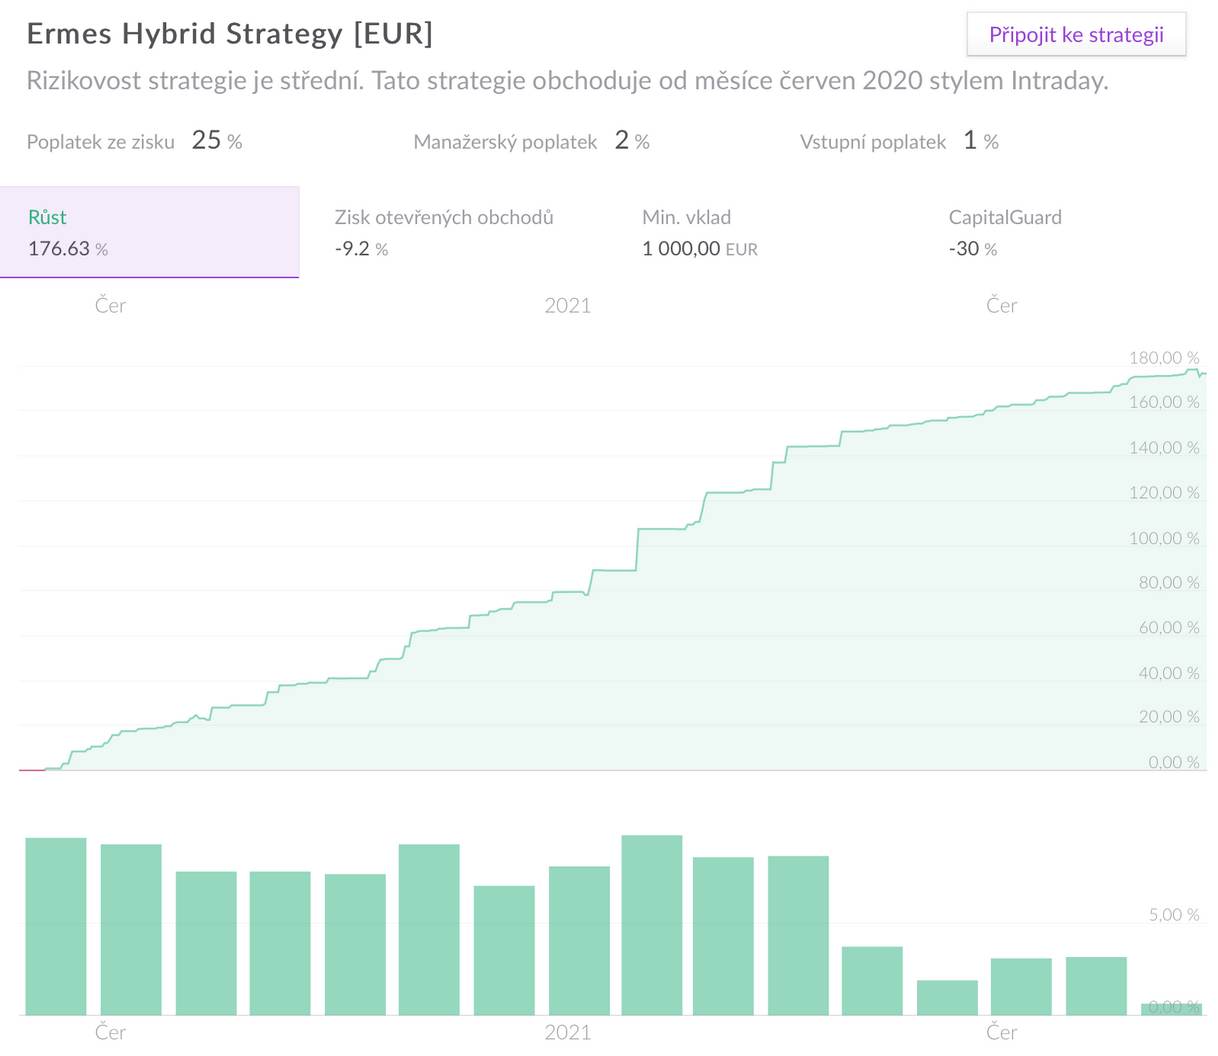Click the 2021 label above growth chart
Viewport: 1218px width, 1056px height.
tap(567, 306)
